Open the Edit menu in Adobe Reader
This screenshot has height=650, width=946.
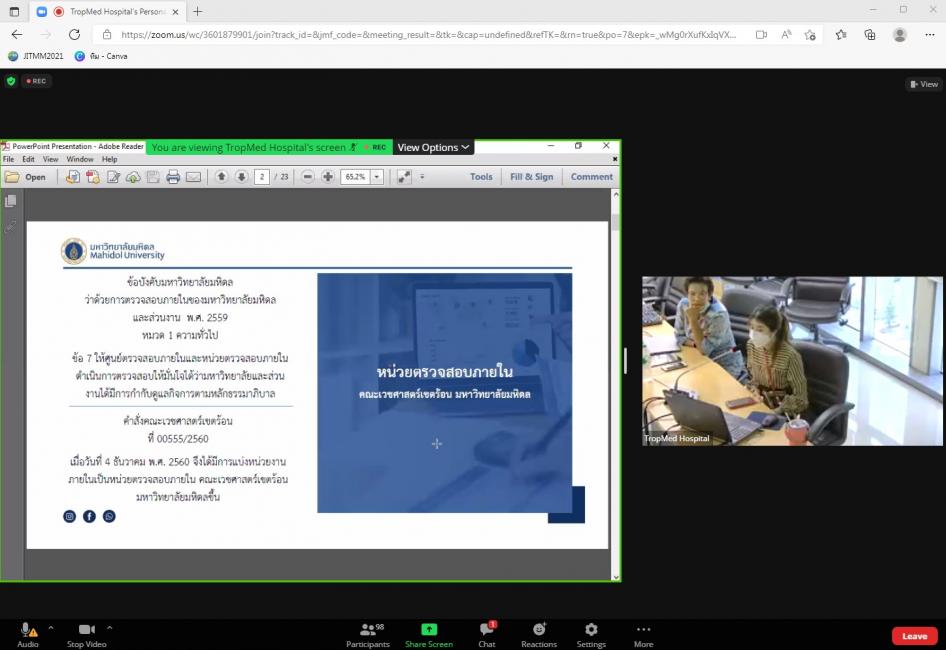pyautogui.click(x=28, y=159)
